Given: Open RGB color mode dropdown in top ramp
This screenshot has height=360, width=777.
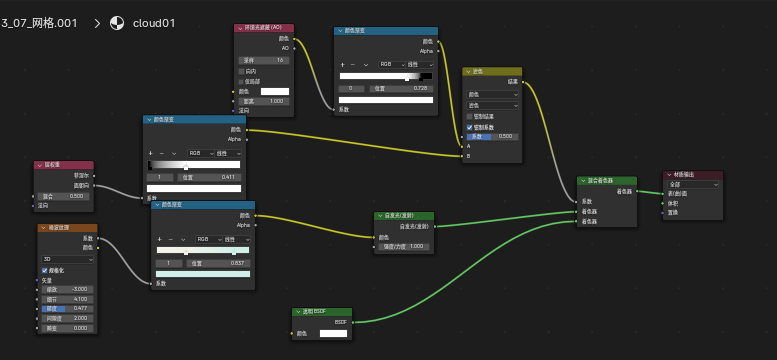Looking at the screenshot, I should point(392,64).
